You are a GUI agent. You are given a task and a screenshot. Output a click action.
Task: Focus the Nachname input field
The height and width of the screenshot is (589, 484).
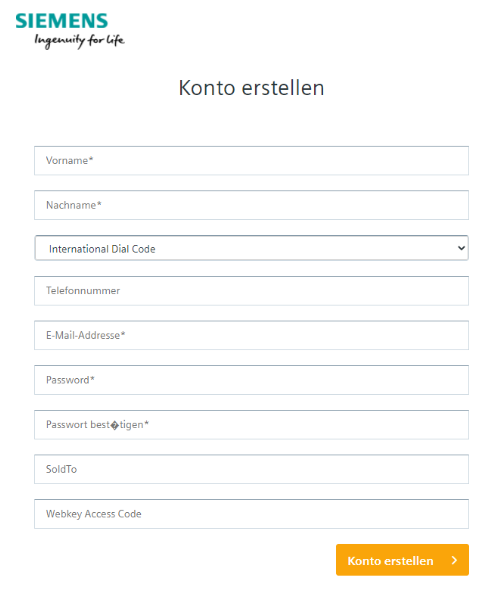coord(251,205)
